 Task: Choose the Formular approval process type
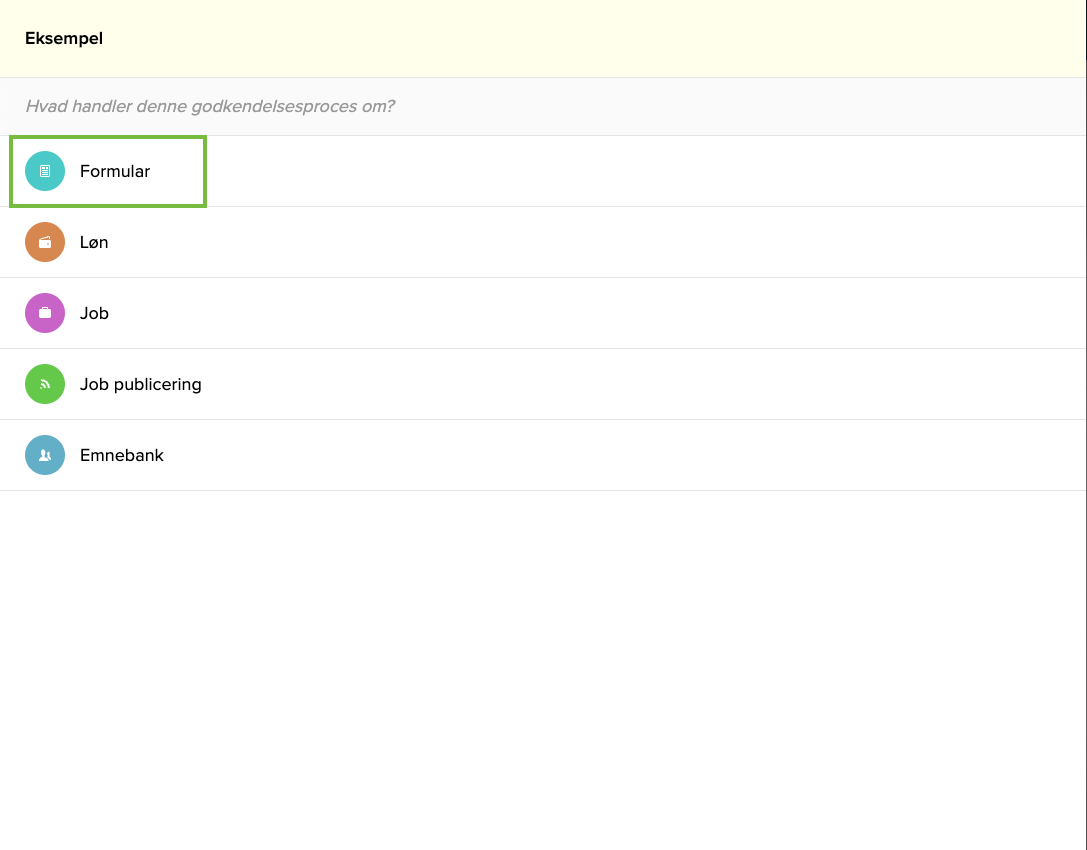[x=114, y=170]
